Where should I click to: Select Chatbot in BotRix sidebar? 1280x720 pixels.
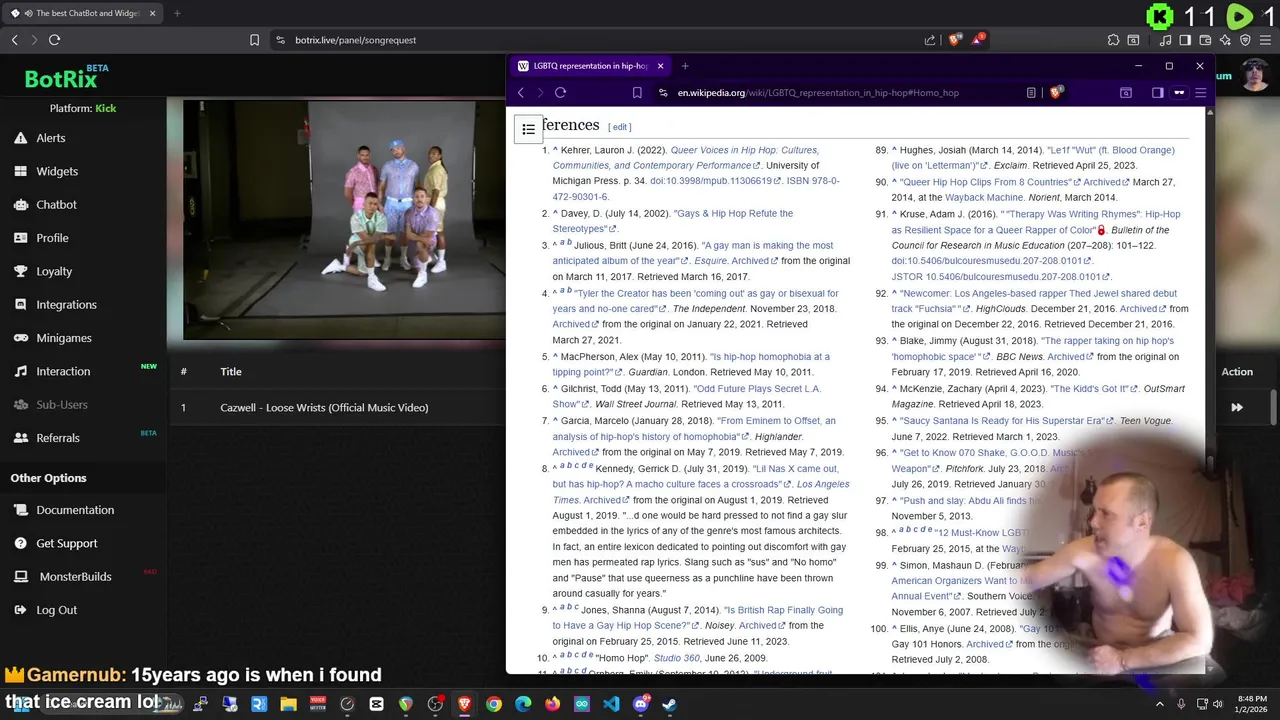[56, 204]
